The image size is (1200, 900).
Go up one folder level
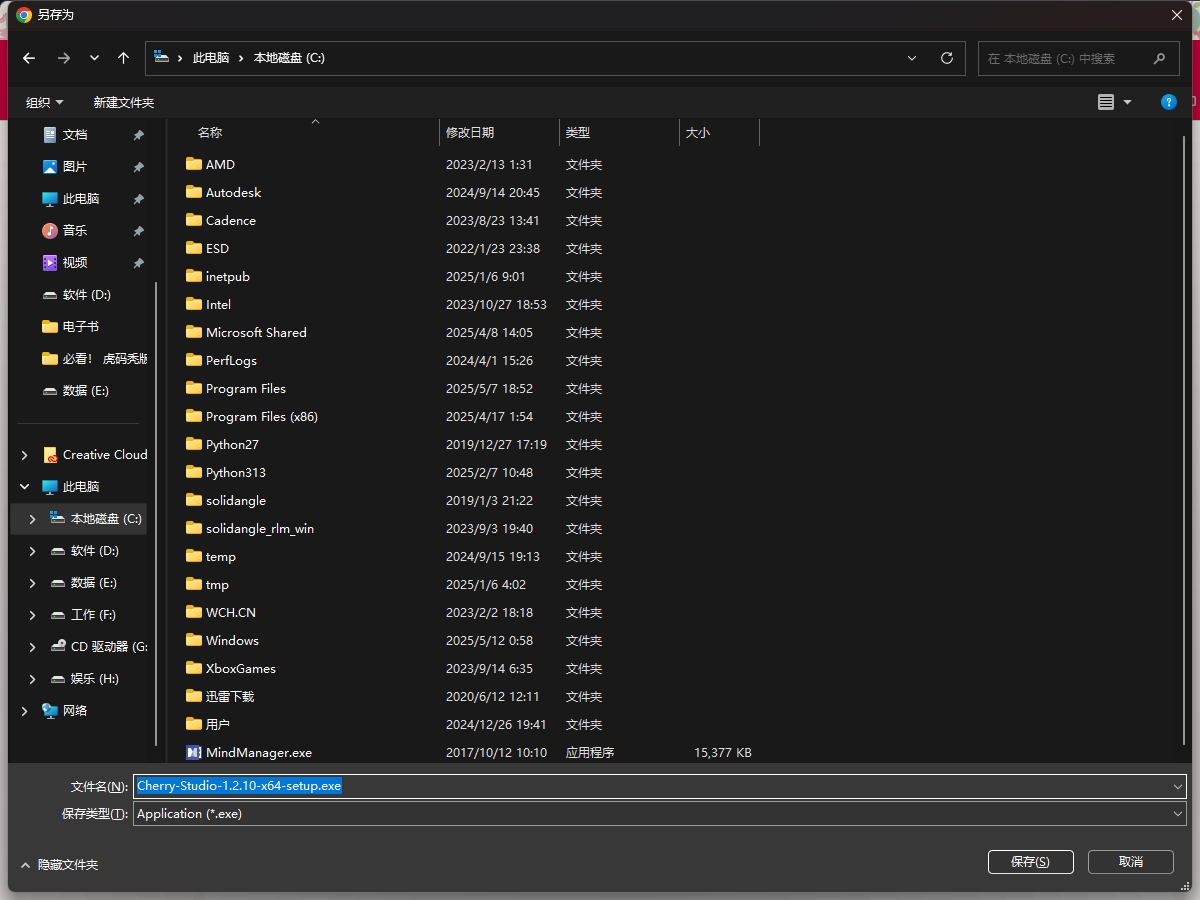click(x=123, y=58)
